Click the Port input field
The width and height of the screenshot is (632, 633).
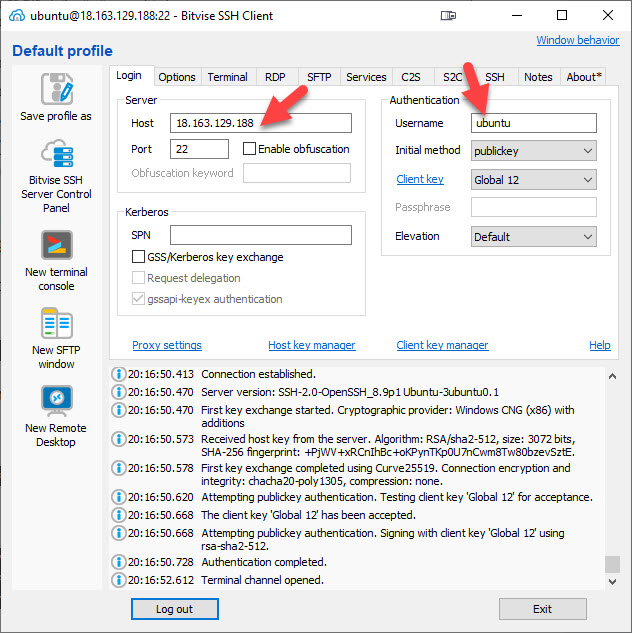click(x=199, y=149)
